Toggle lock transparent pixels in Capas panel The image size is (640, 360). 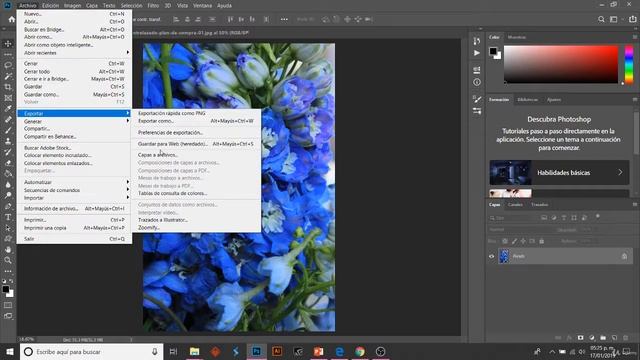505,241
